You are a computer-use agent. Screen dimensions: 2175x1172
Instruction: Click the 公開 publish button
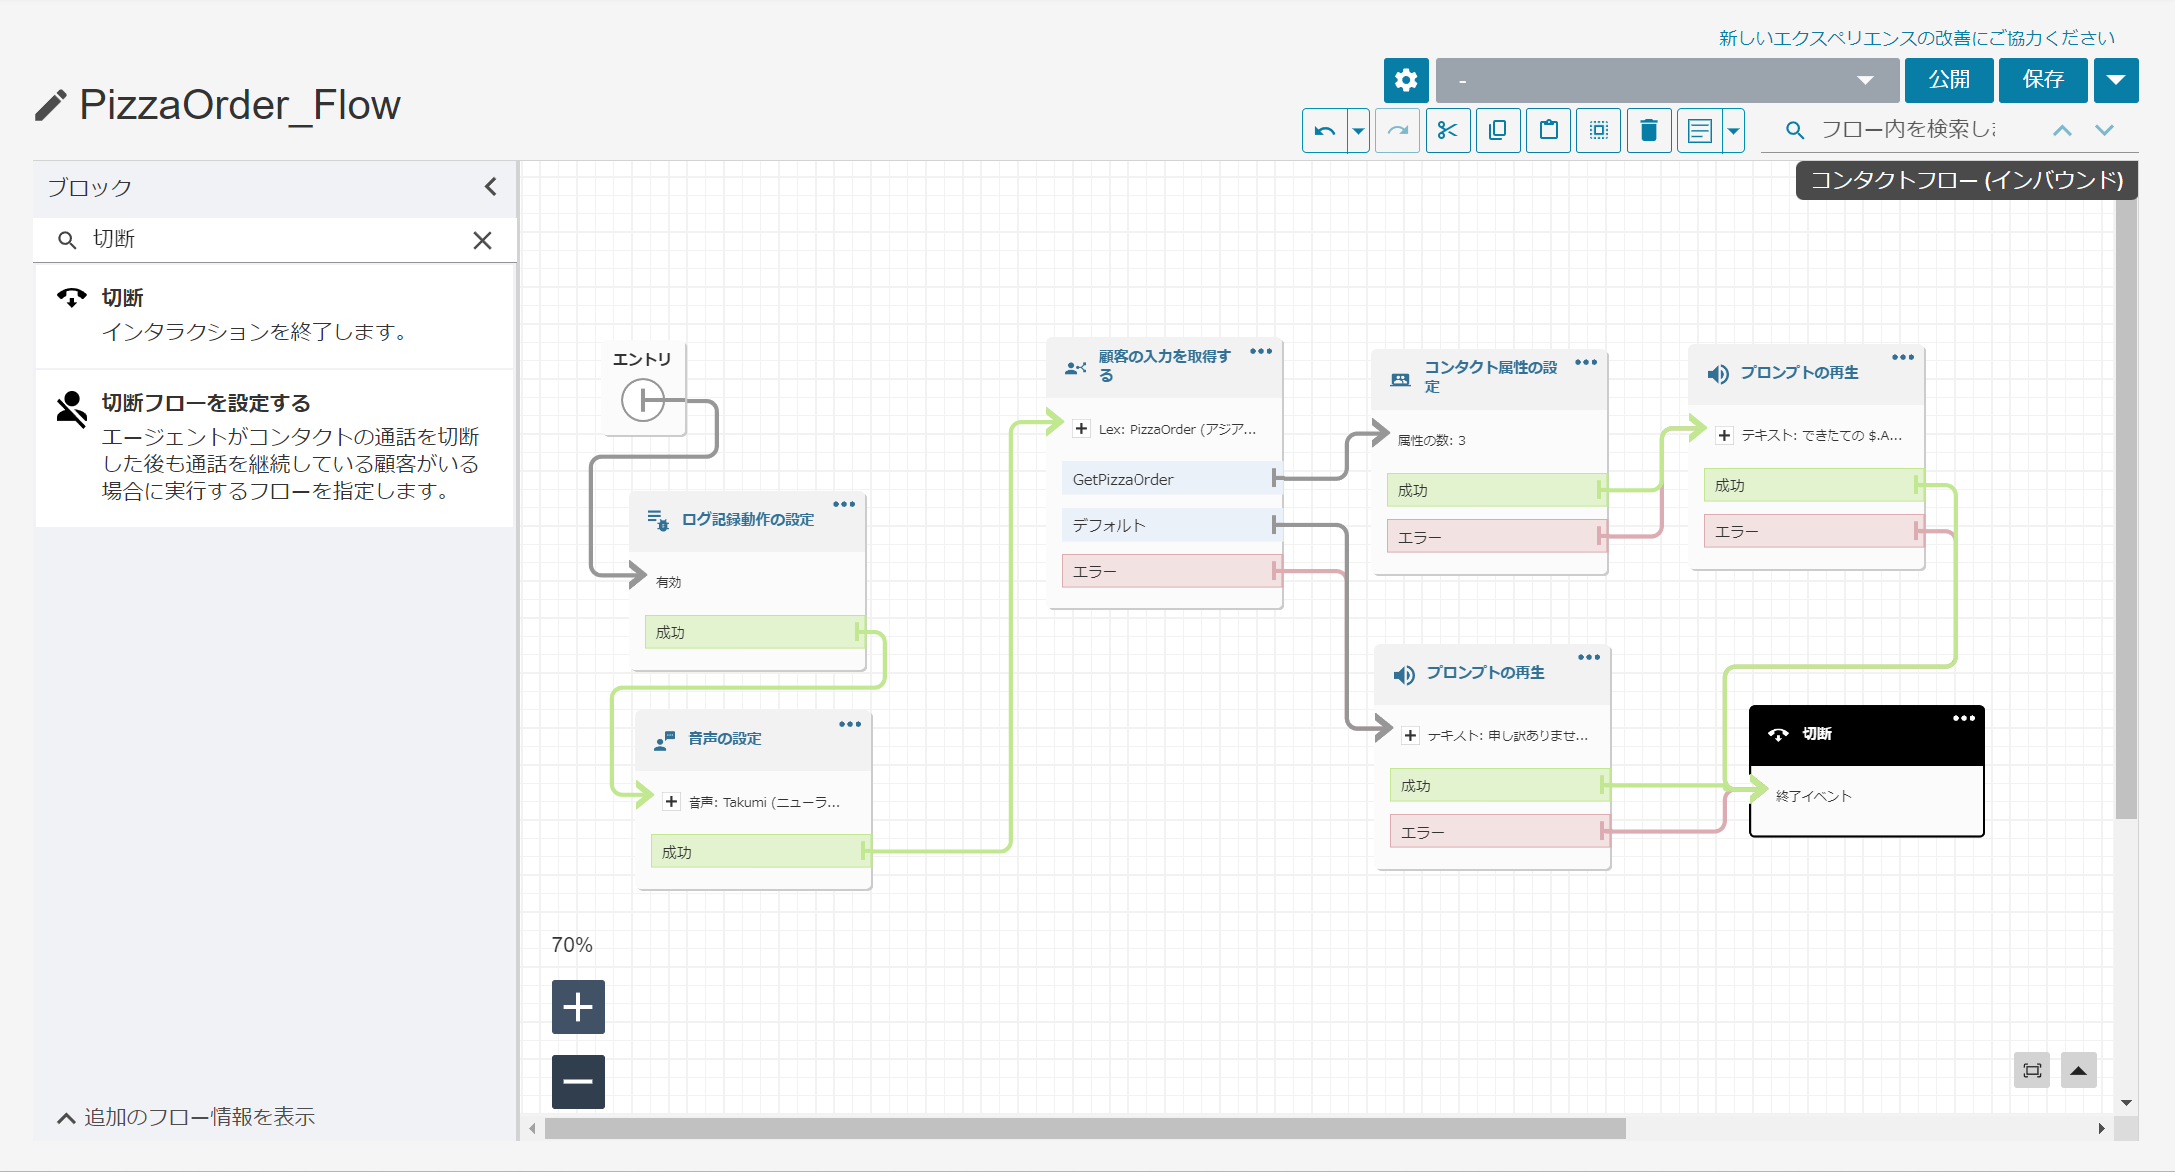pos(1948,80)
